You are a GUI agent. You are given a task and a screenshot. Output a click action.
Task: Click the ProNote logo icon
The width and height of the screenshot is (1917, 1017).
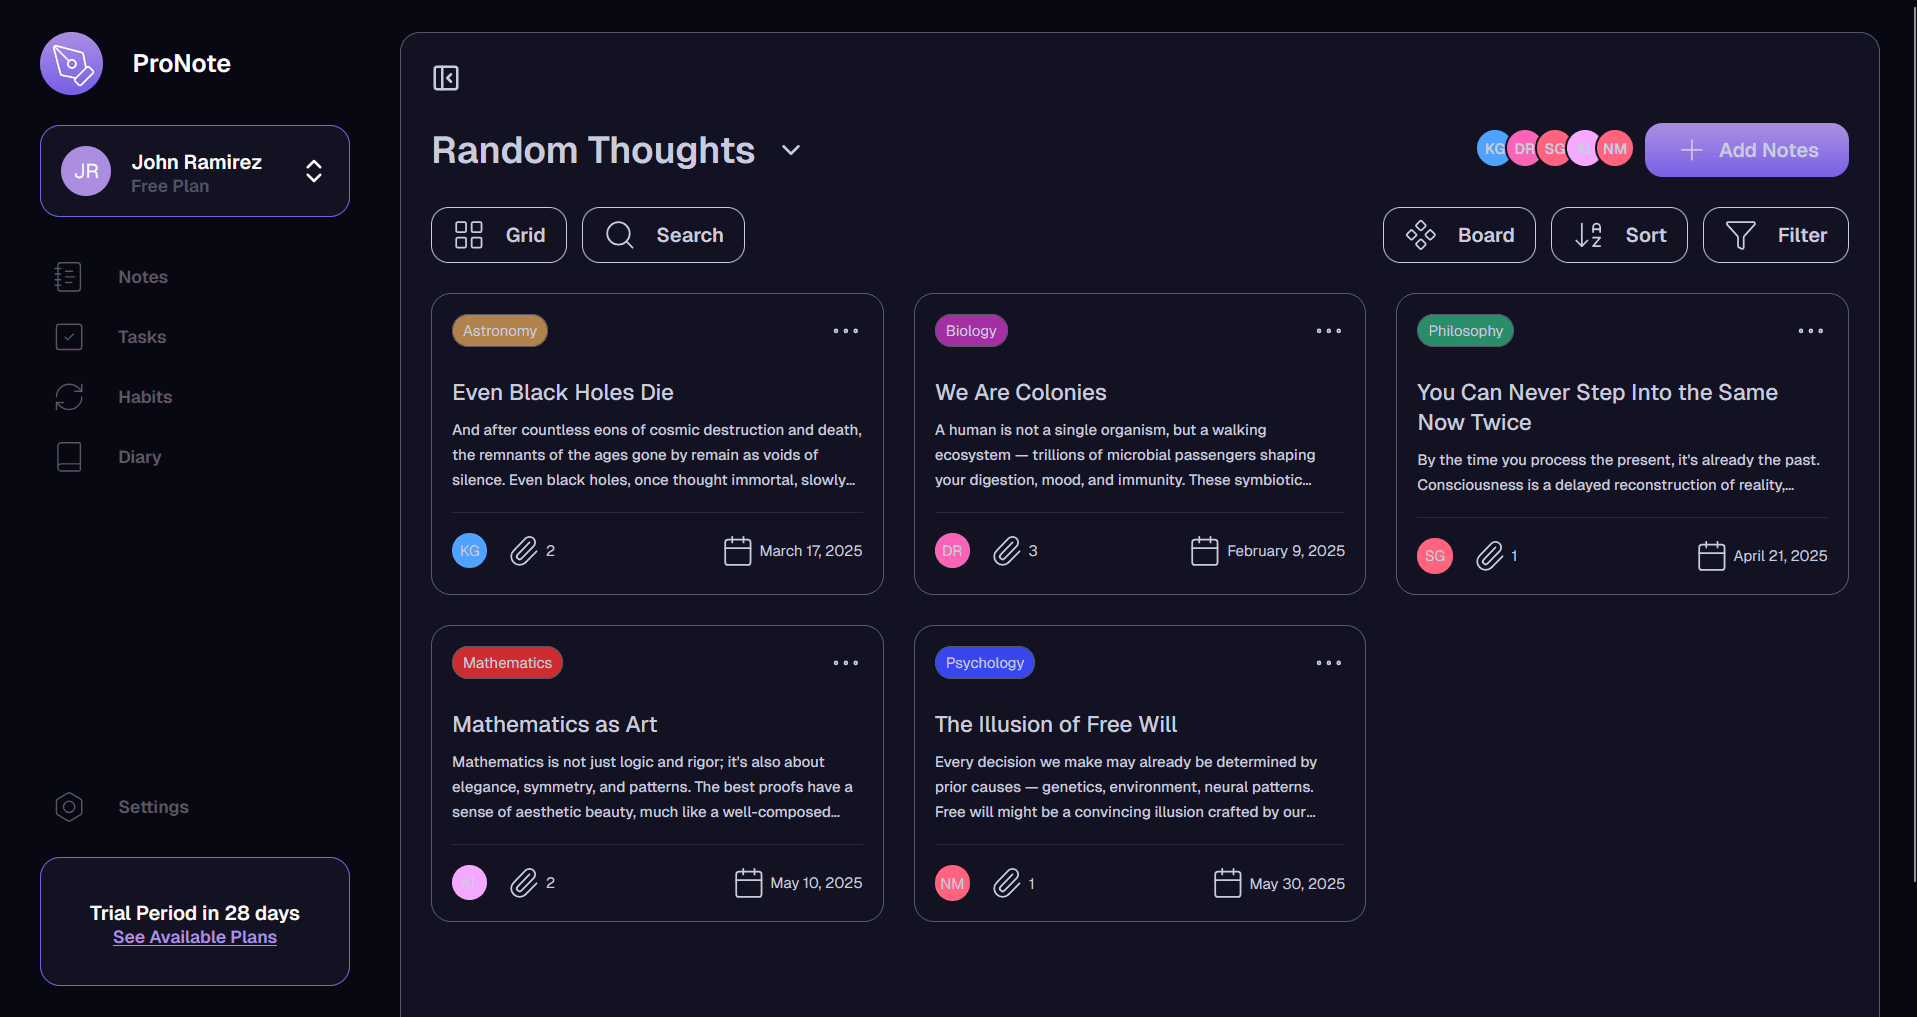[x=71, y=64]
